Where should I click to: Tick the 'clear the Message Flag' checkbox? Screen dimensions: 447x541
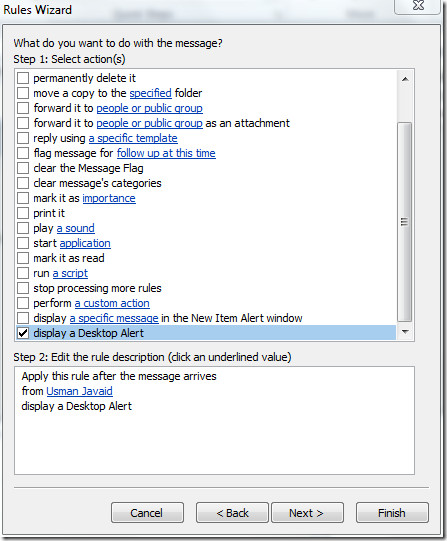click(x=23, y=168)
